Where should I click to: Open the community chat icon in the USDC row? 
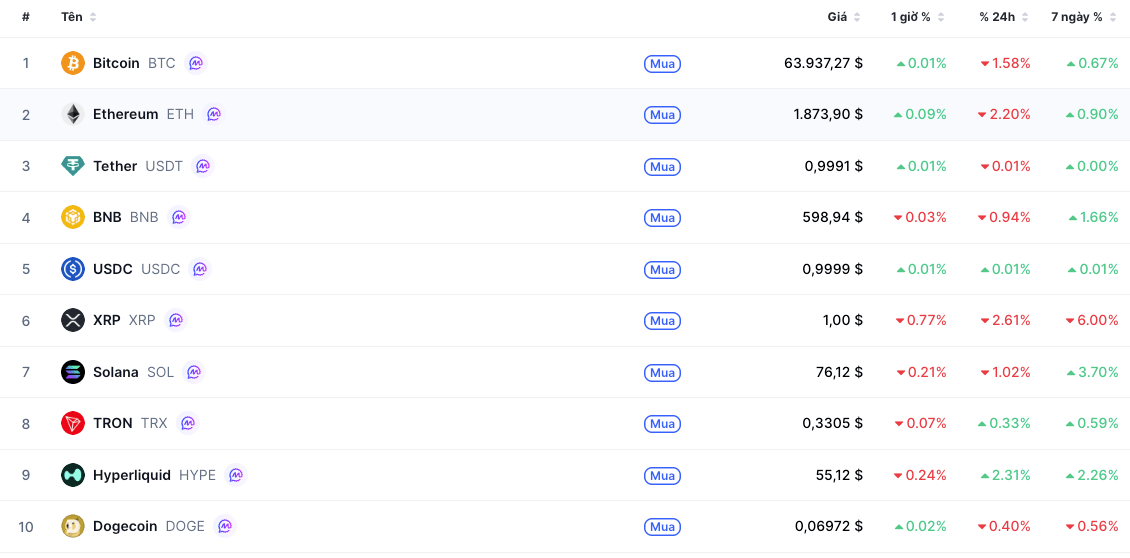coord(200,269)
